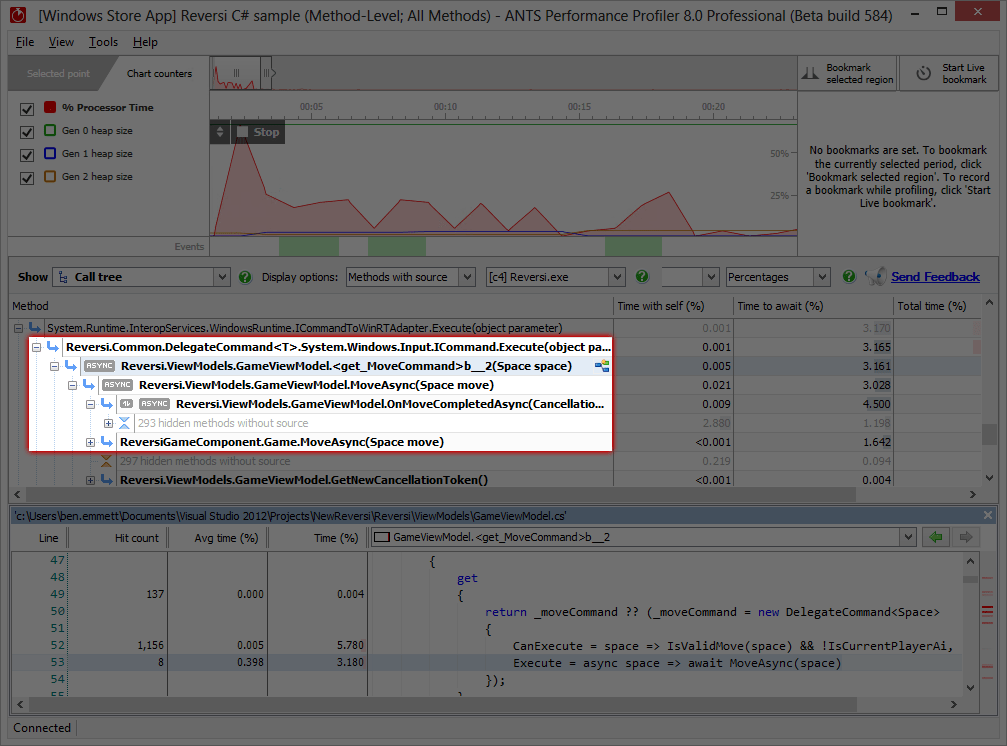
Task: Navigate back with the green left arrow
Action: [x=935, y=537]
